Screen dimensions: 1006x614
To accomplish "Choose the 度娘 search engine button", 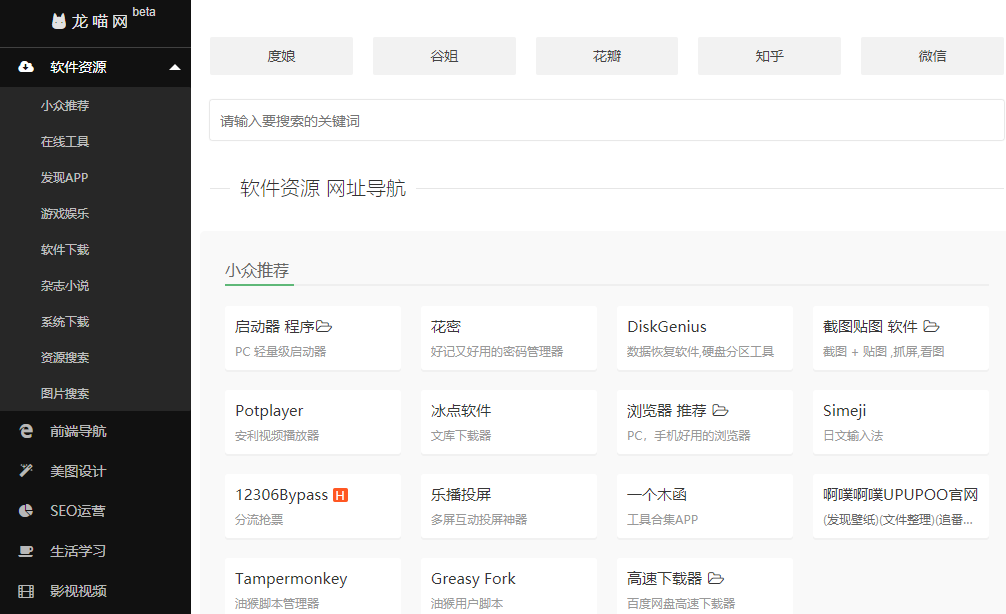I will [281, 56].
